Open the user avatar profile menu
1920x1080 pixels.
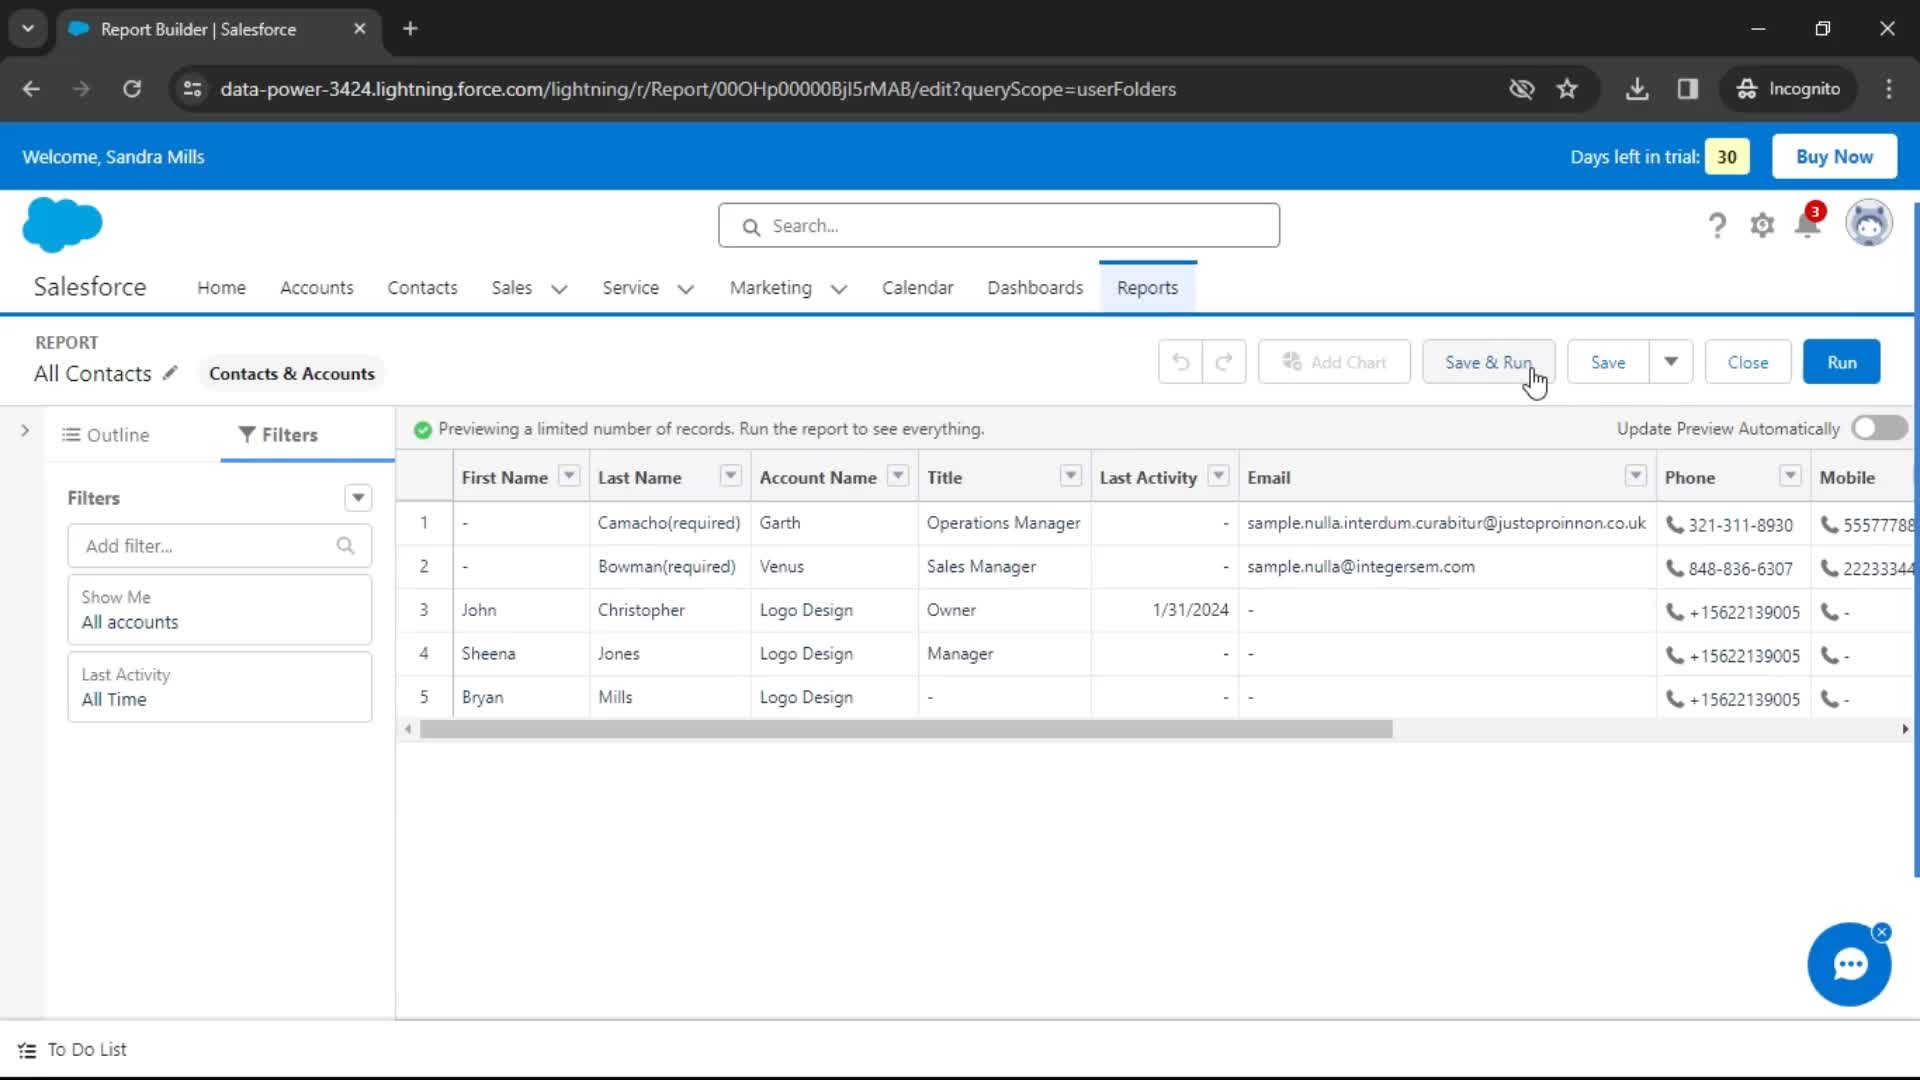(1868, 224)
